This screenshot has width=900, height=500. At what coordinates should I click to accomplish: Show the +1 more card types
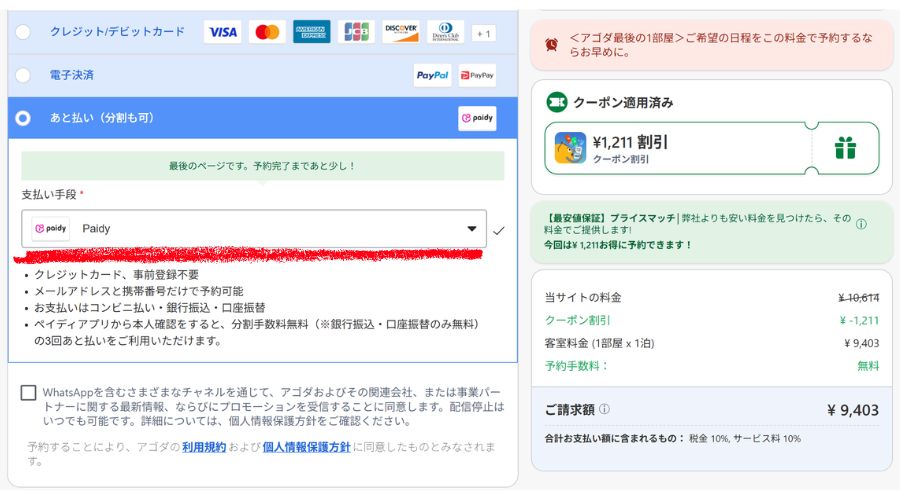pos(484,34)
